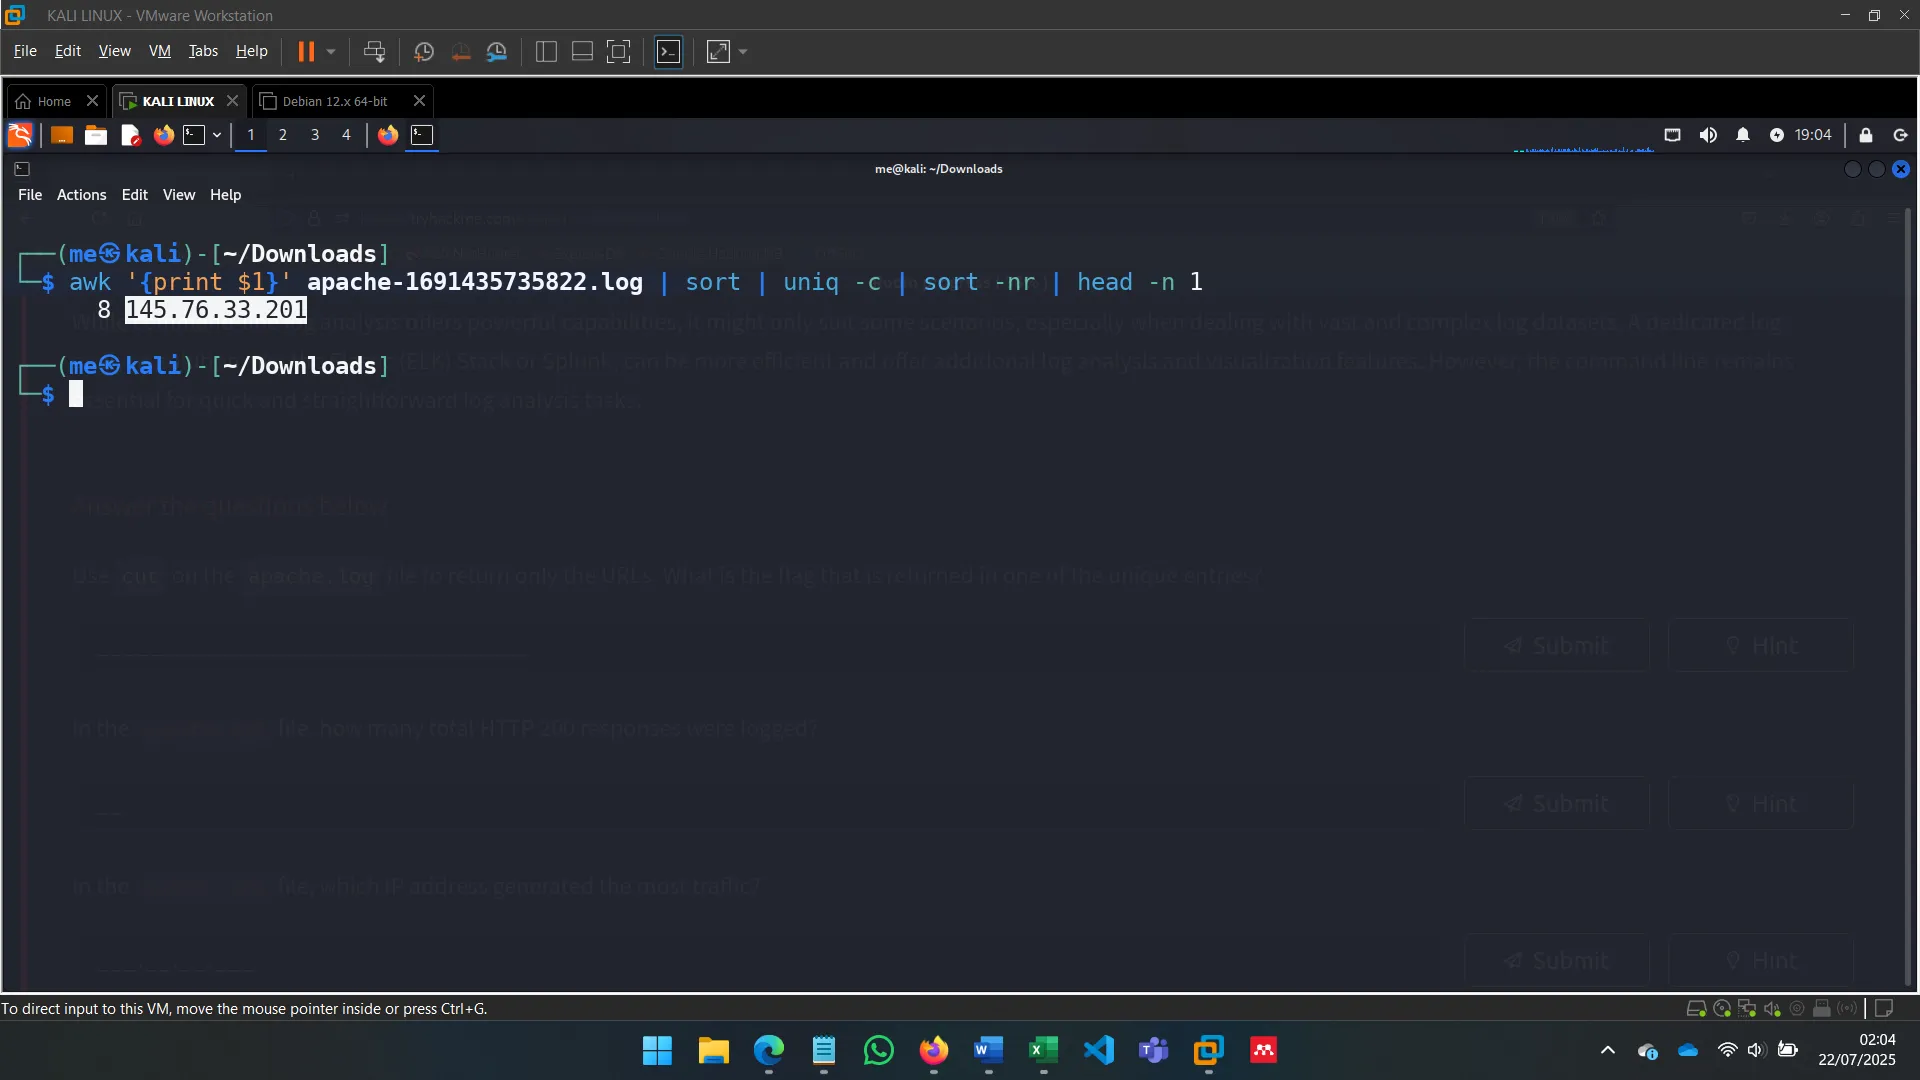Open the text editor panel icon

click(130, 135)
